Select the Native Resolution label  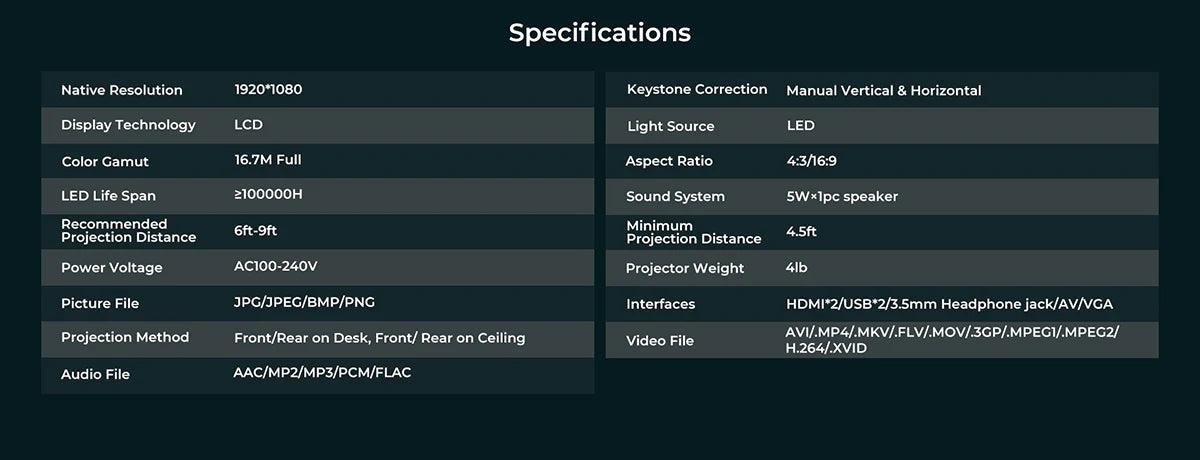click(x=122, y=90)
